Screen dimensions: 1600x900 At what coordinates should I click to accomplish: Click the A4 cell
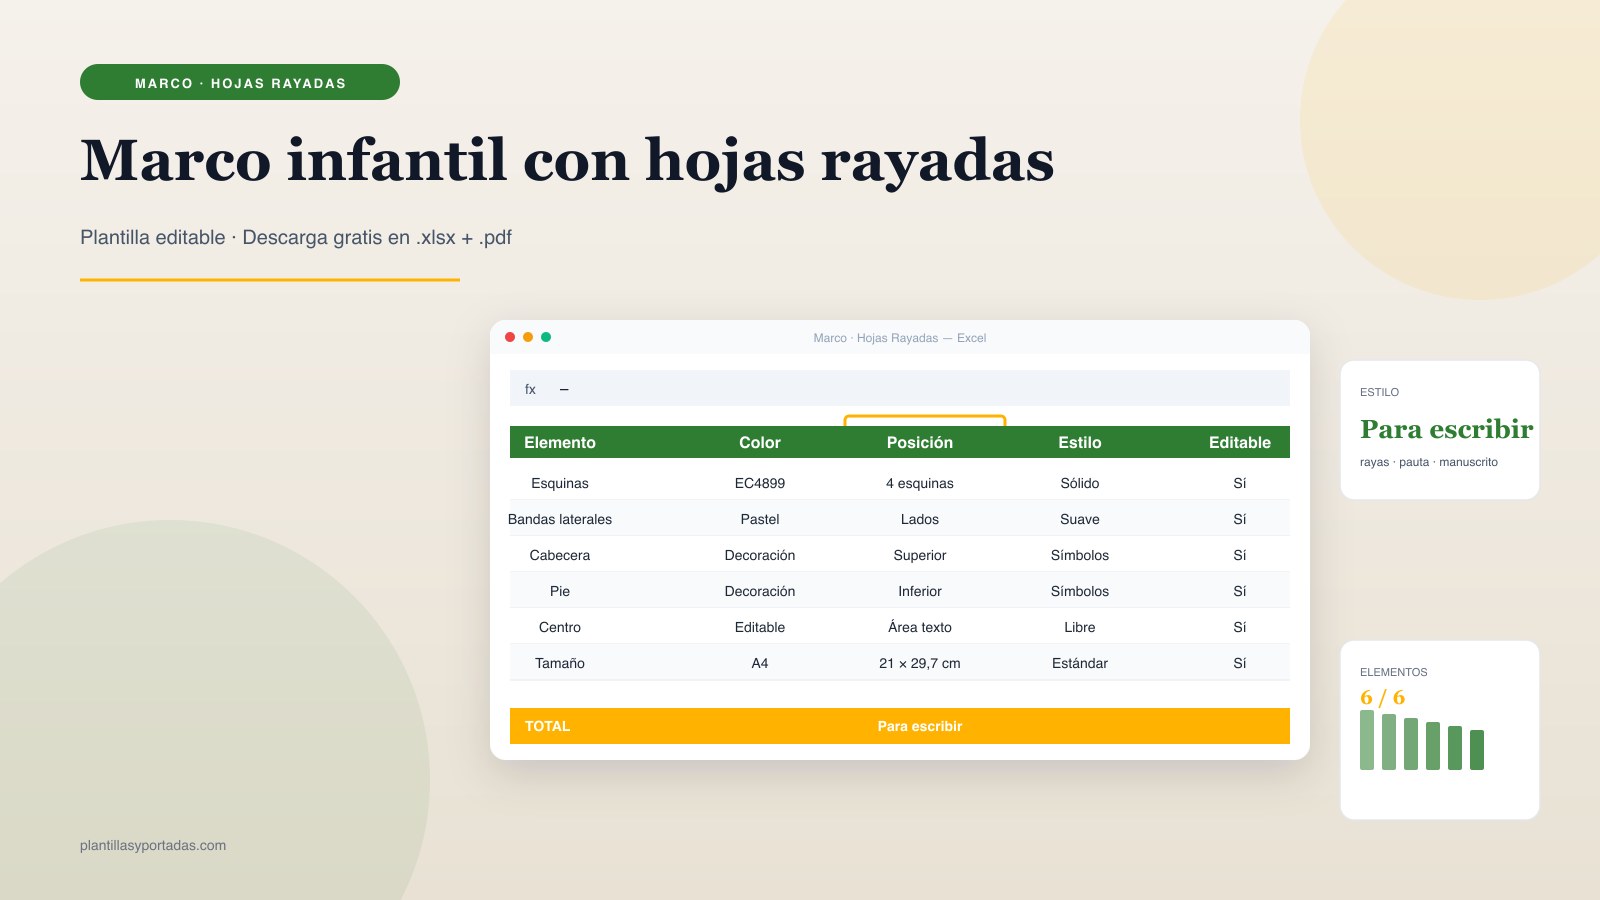click(760, 663)
